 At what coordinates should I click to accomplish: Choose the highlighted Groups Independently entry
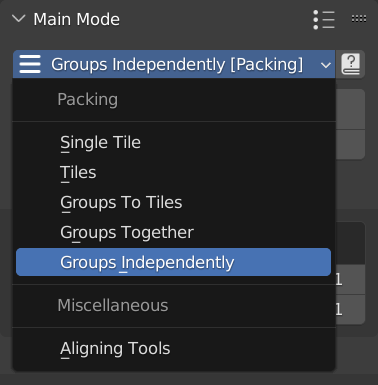[x=174, y=262]
